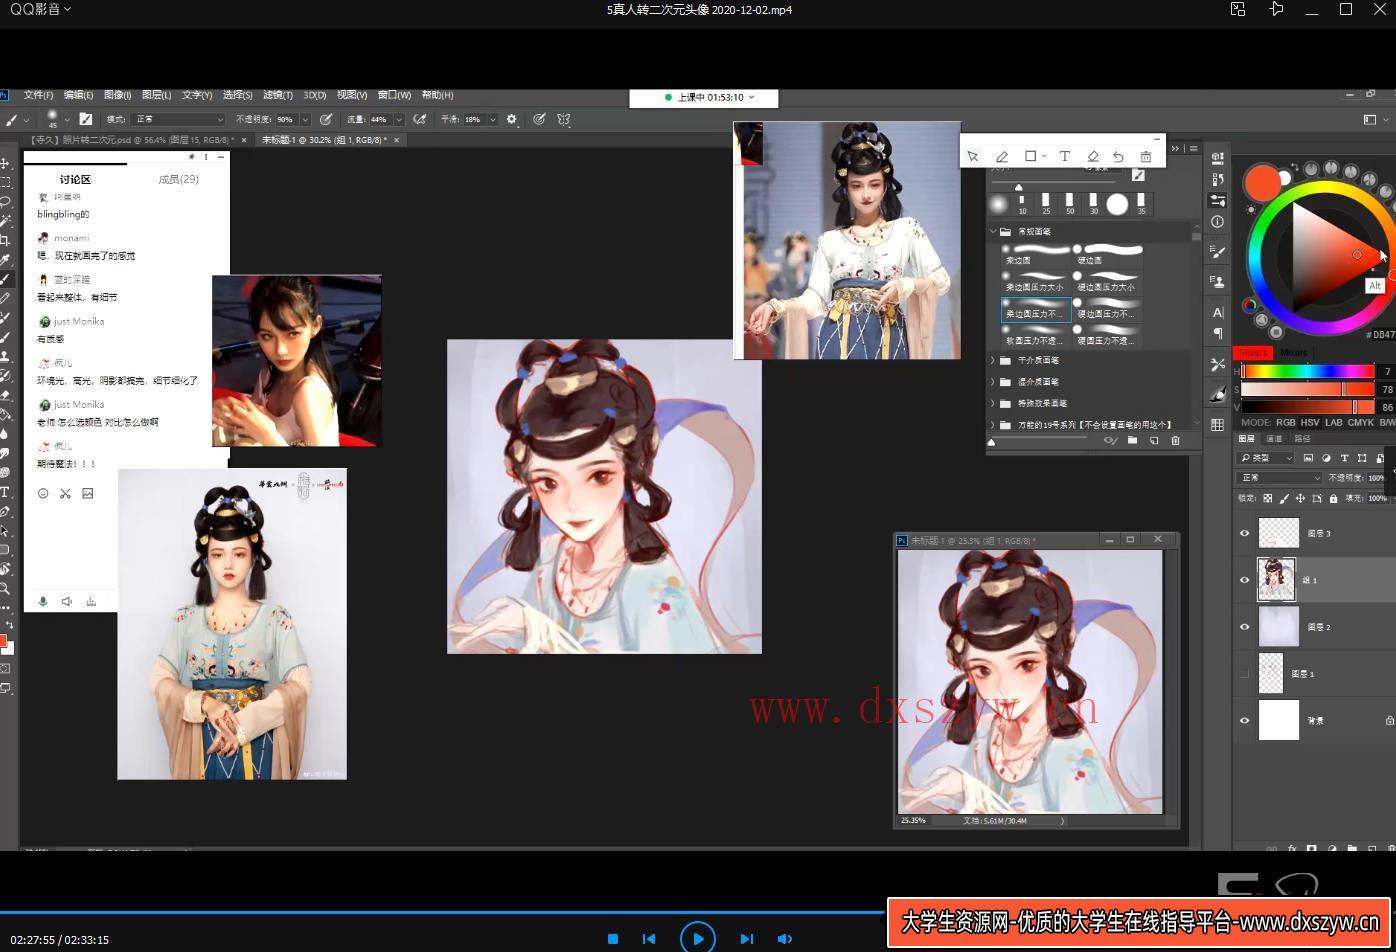The height and width of the screenshot is (952, 1396).
Task: Click the annotation eraser icon
Action: point(1093,156)
